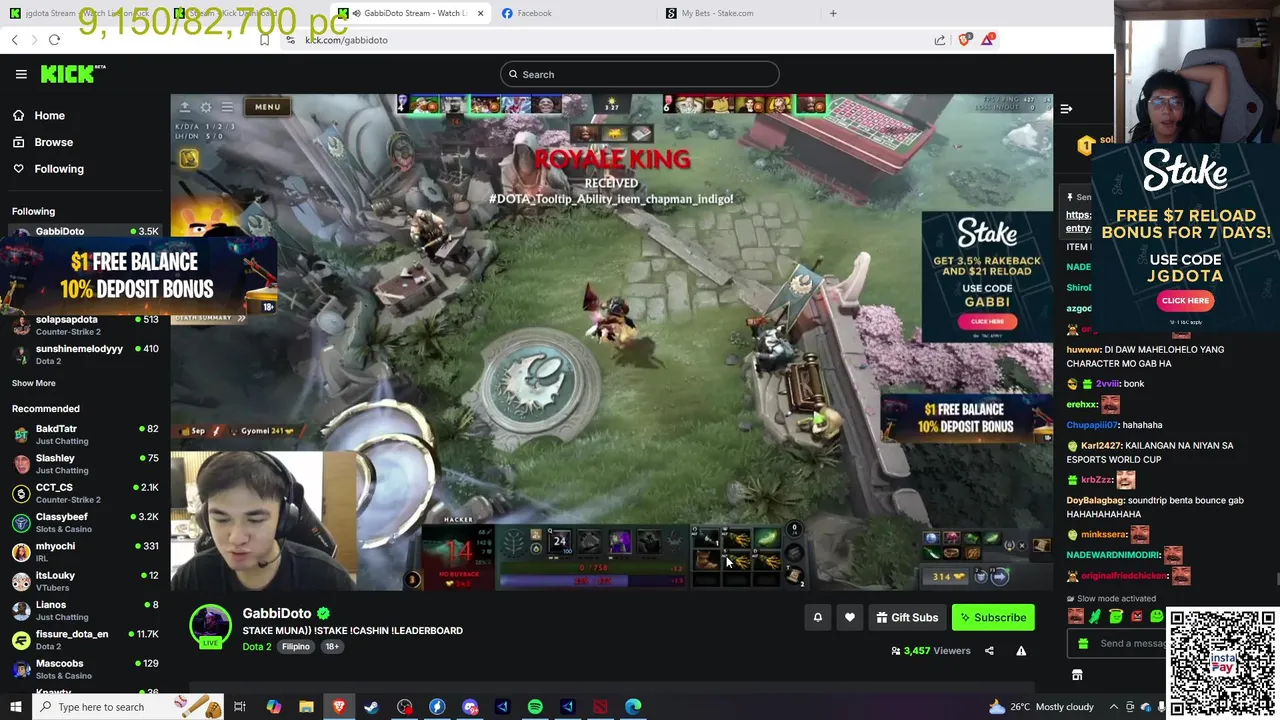Click in the Kick search field

pyautogui.click(x=640, y=74)
